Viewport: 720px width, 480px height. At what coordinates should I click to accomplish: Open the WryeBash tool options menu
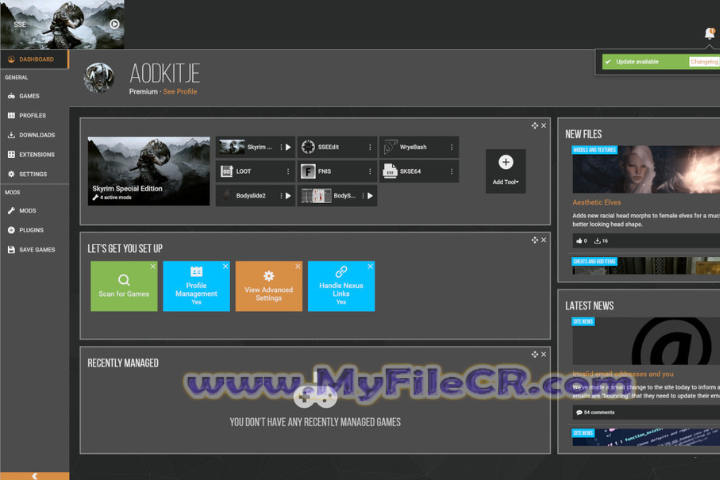click(451, 147)
